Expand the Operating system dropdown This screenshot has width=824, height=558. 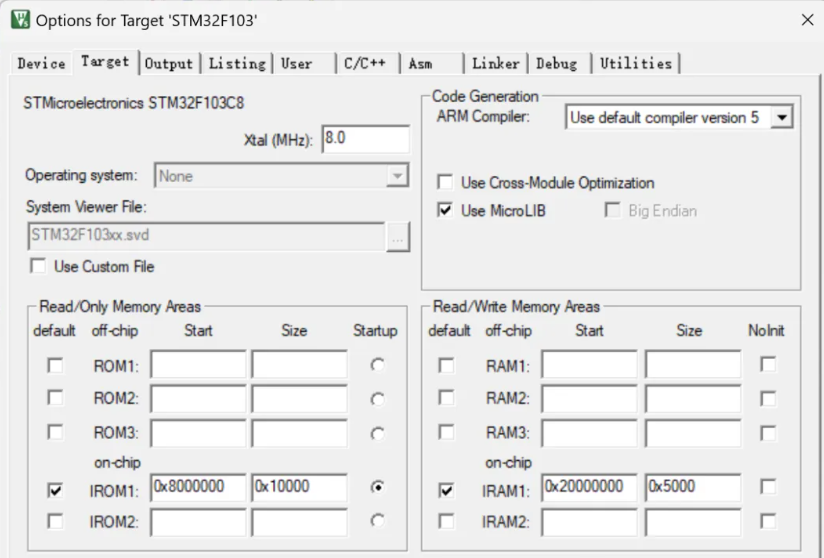(x=397, y=176)
